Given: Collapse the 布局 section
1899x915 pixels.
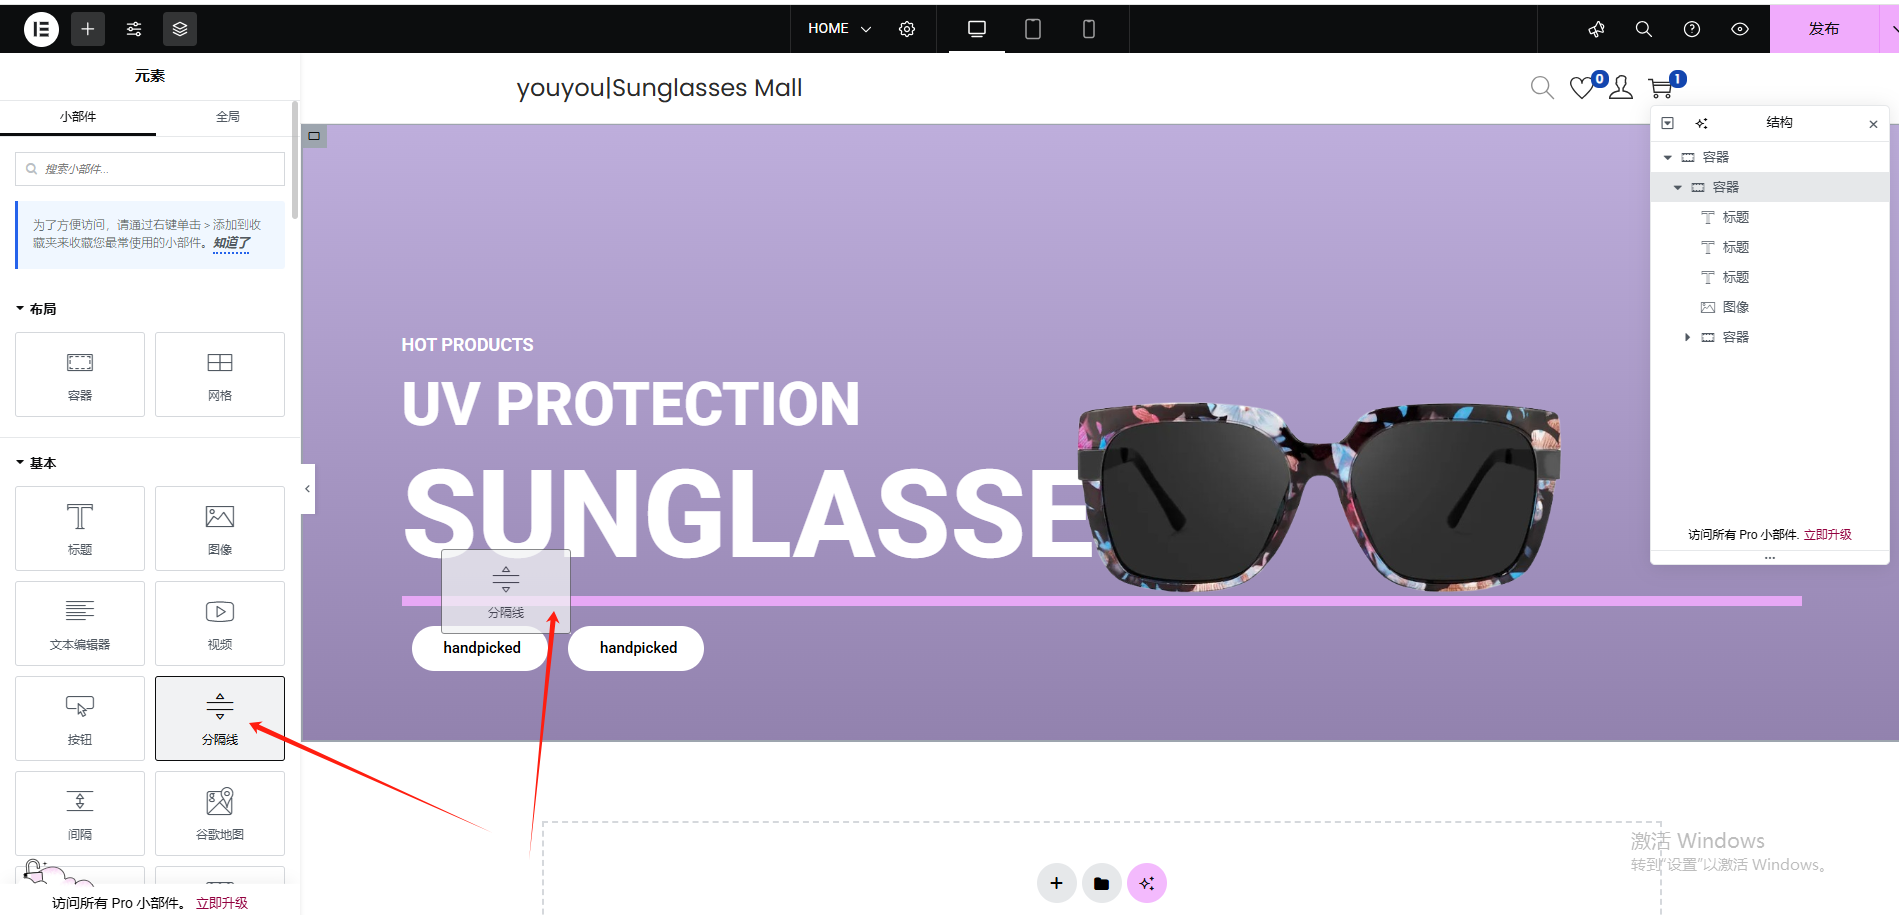Looking at the screenshot, I should tap(36, 309).
